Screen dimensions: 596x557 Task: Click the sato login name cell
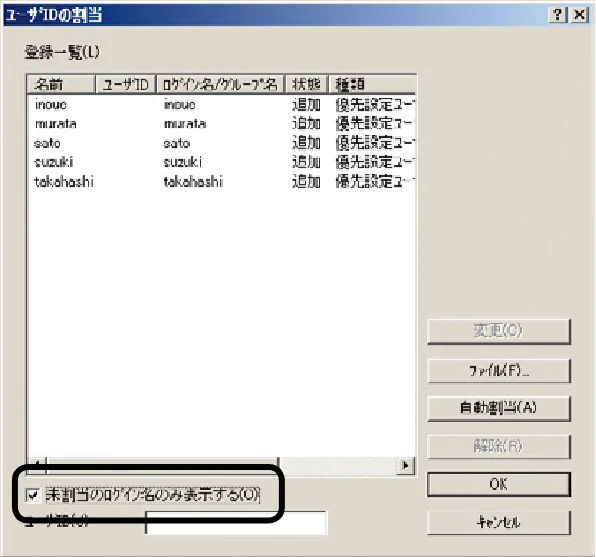tap(177, 143)
